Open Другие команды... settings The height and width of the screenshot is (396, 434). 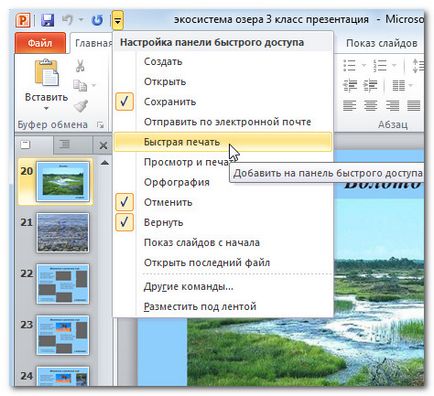point(223,286)
